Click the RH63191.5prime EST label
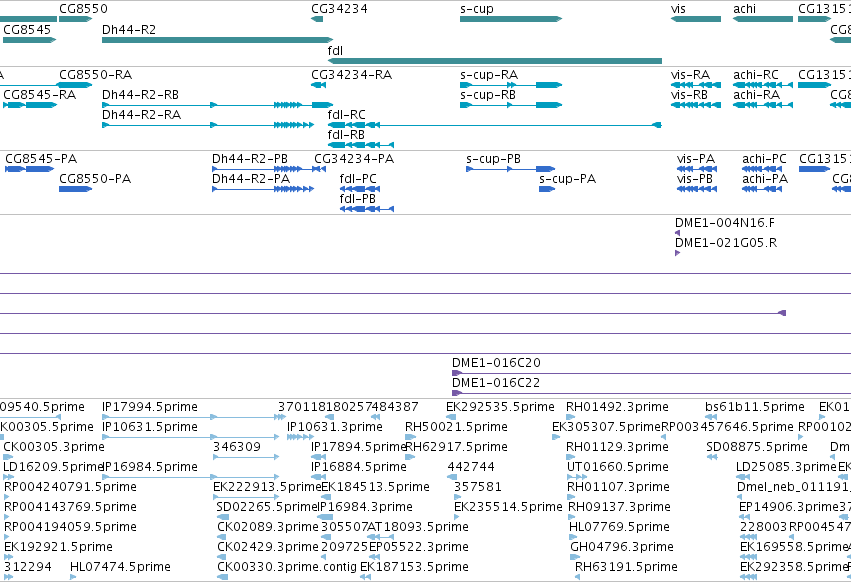The image size is (851, 582). (626, 568)
